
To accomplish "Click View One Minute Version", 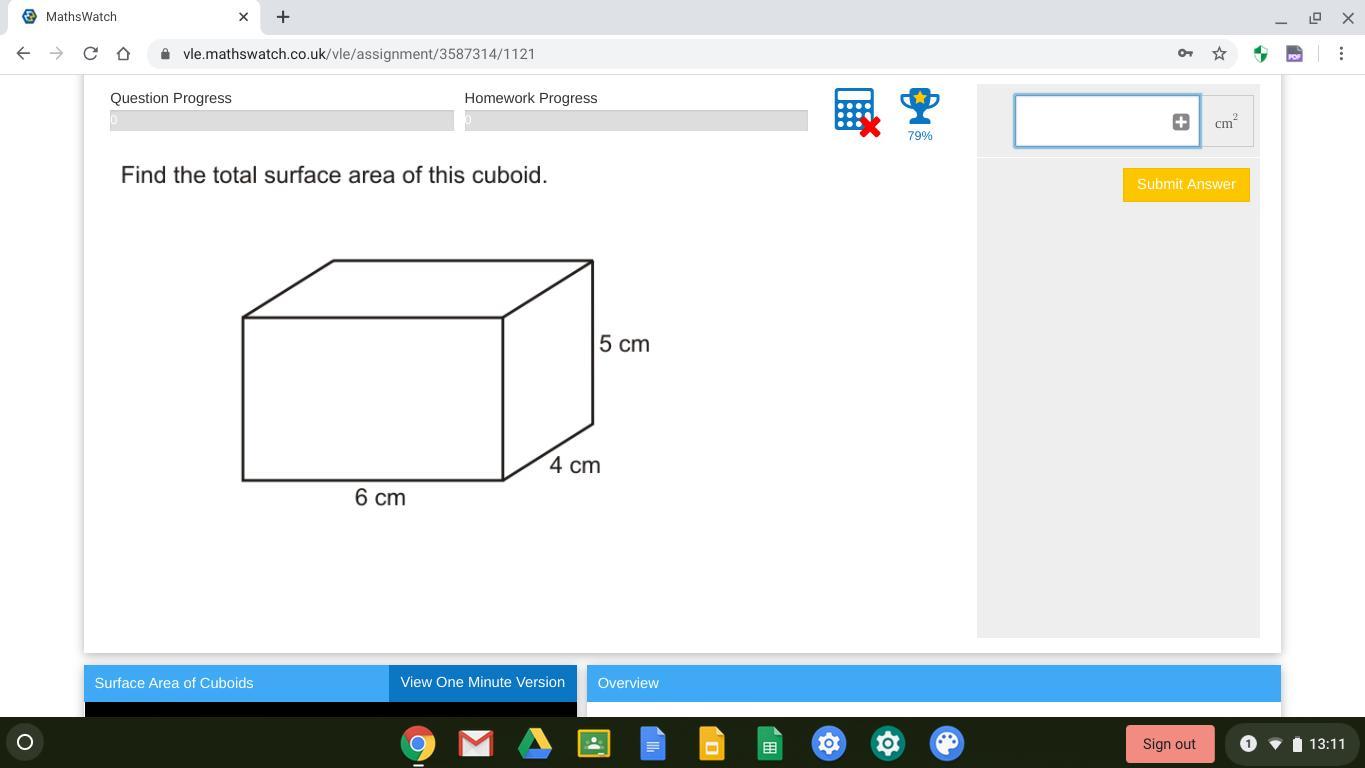I will 483,683.
